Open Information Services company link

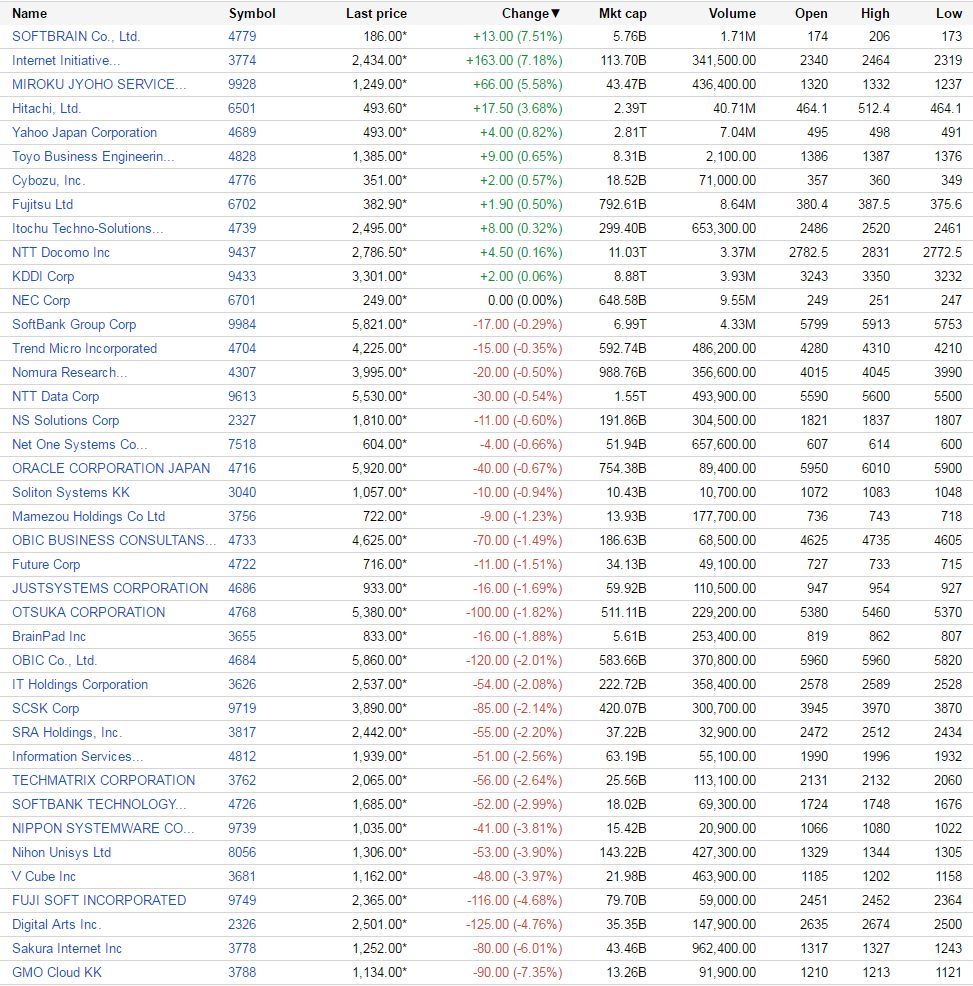tap(77, 756)
